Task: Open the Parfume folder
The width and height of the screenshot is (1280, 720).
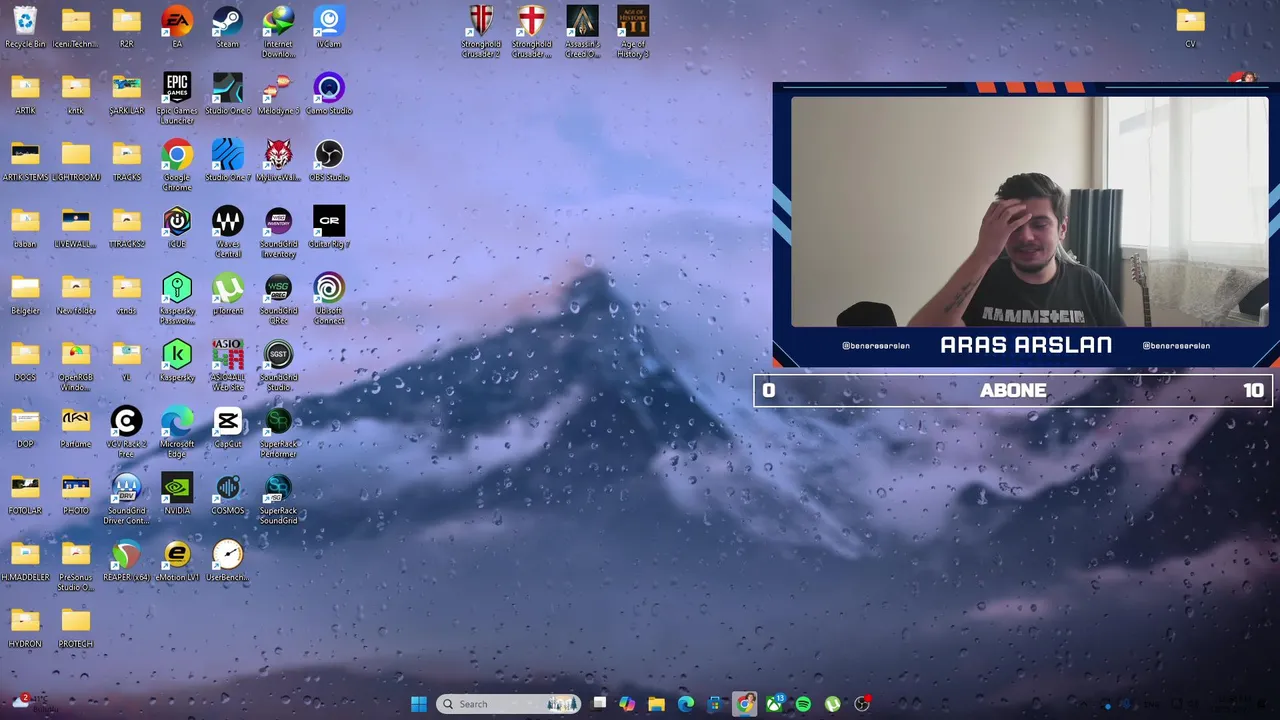Action: tap(76, 427)
